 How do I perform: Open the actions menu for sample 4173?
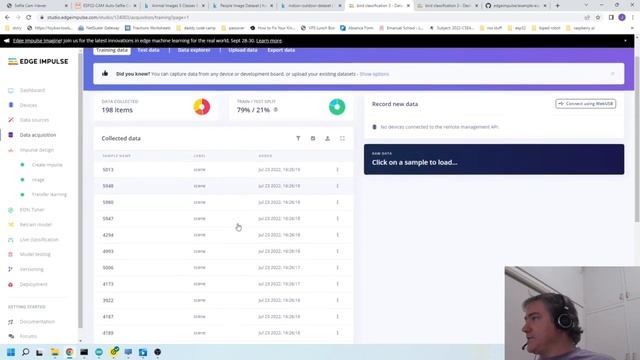338,284
